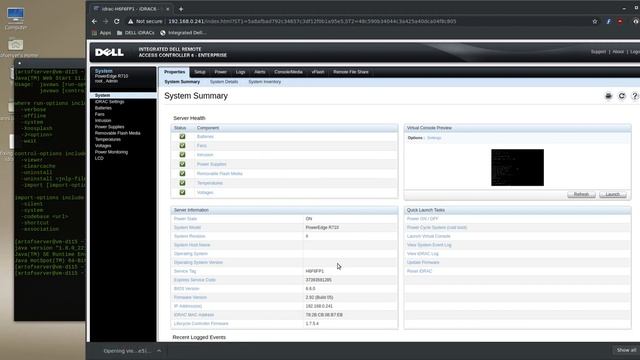Open Computer desktop icon

(16, 19)
